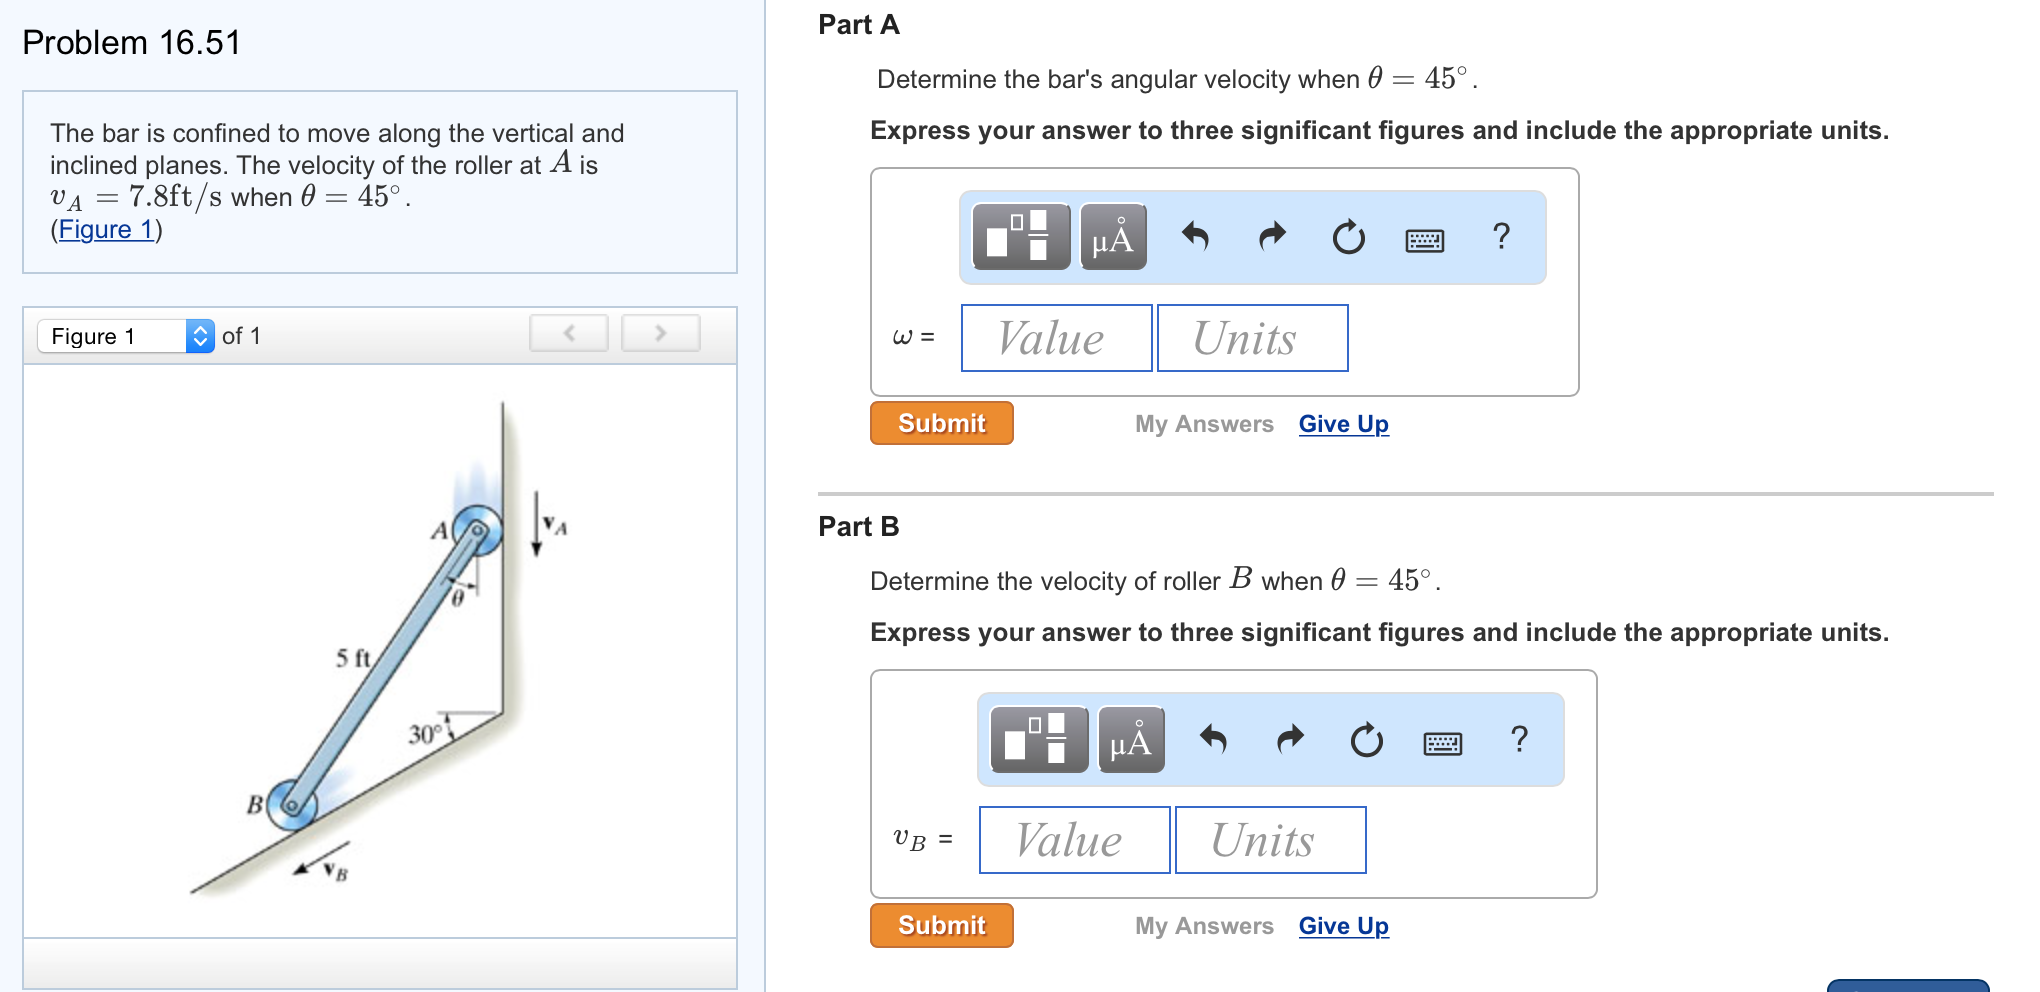Open the equation templates icon in Part A
This screenshot has width=2040, height=992.
pos(1021,237)
